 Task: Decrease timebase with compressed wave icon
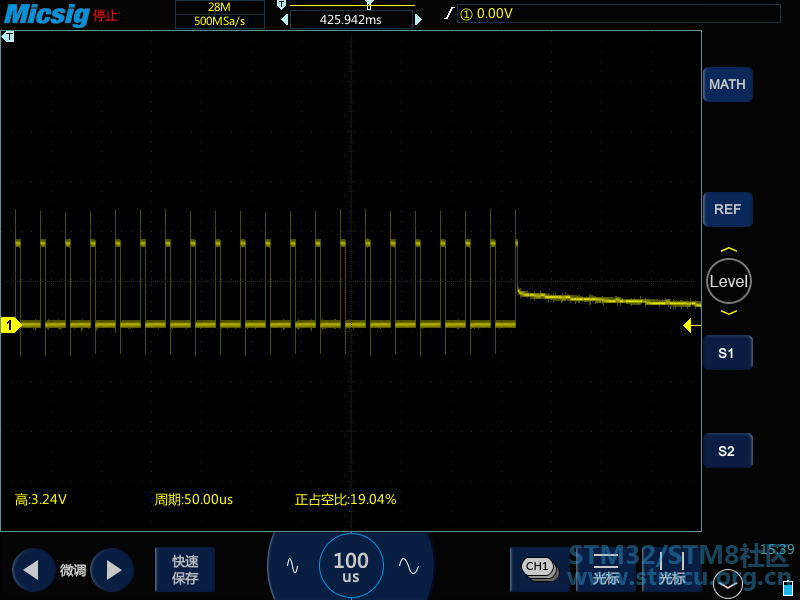click(292, 565)
